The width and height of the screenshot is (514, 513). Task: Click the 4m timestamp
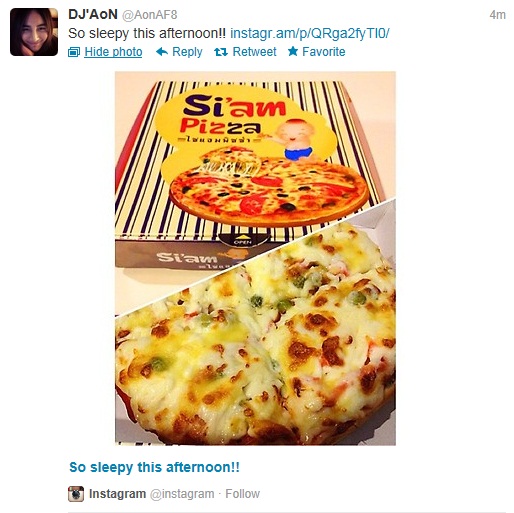(x=497, y=15)
